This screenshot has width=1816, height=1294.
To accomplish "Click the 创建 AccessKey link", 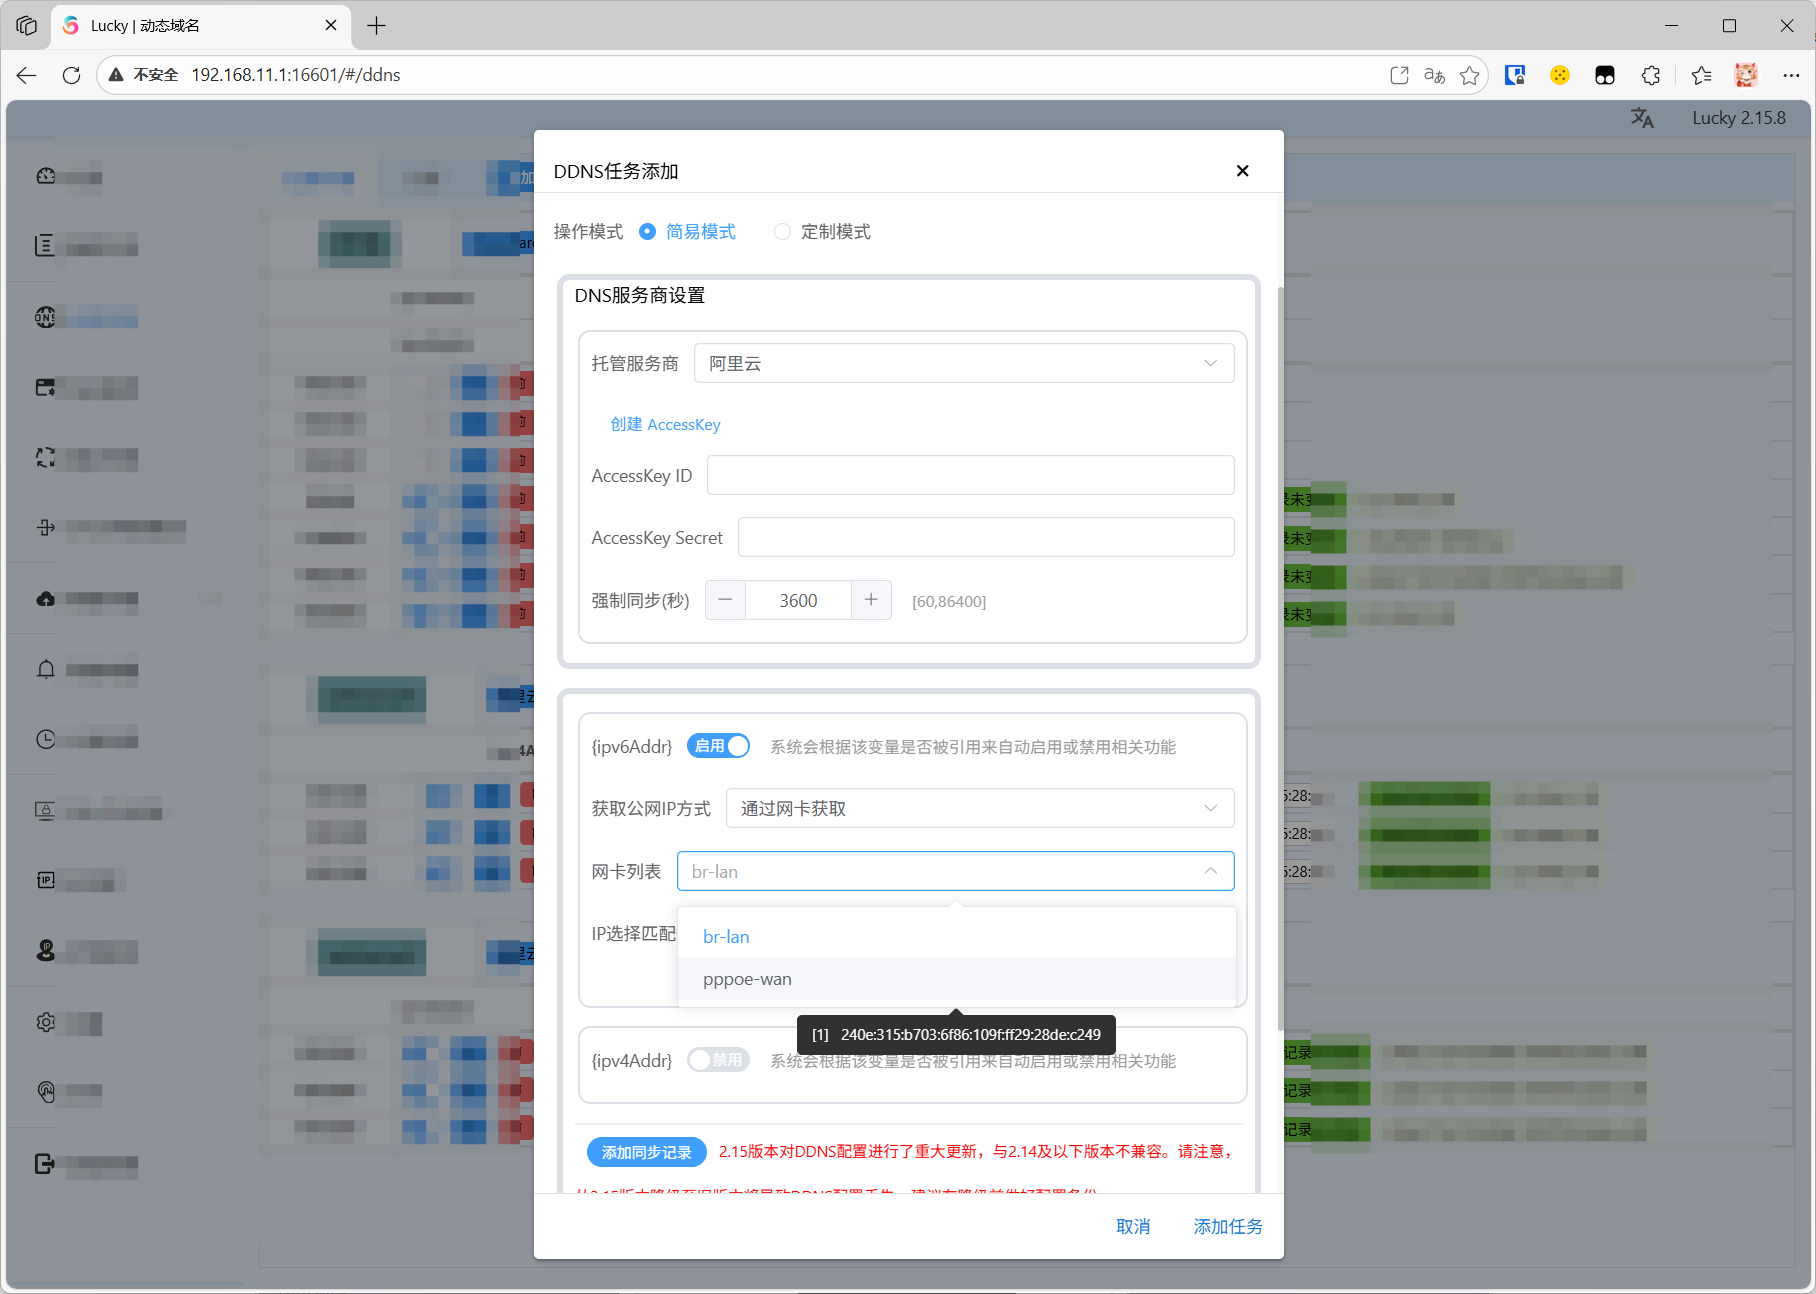I will (665, 425).
